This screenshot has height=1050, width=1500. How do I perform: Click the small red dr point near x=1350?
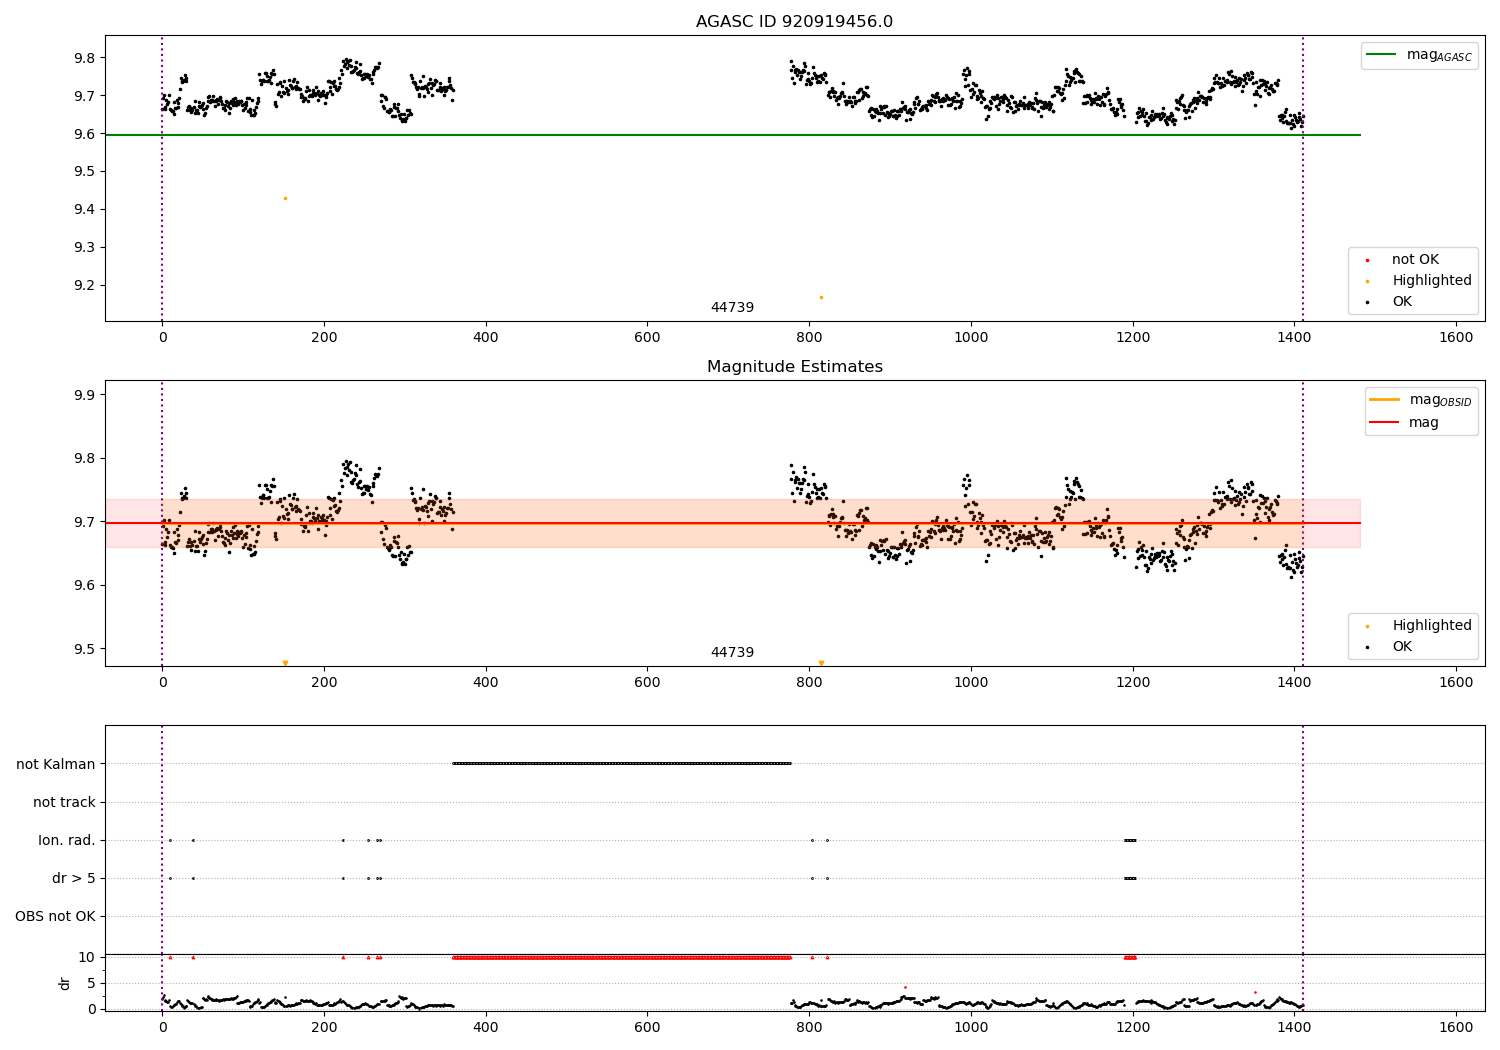tap(1255, 992)
